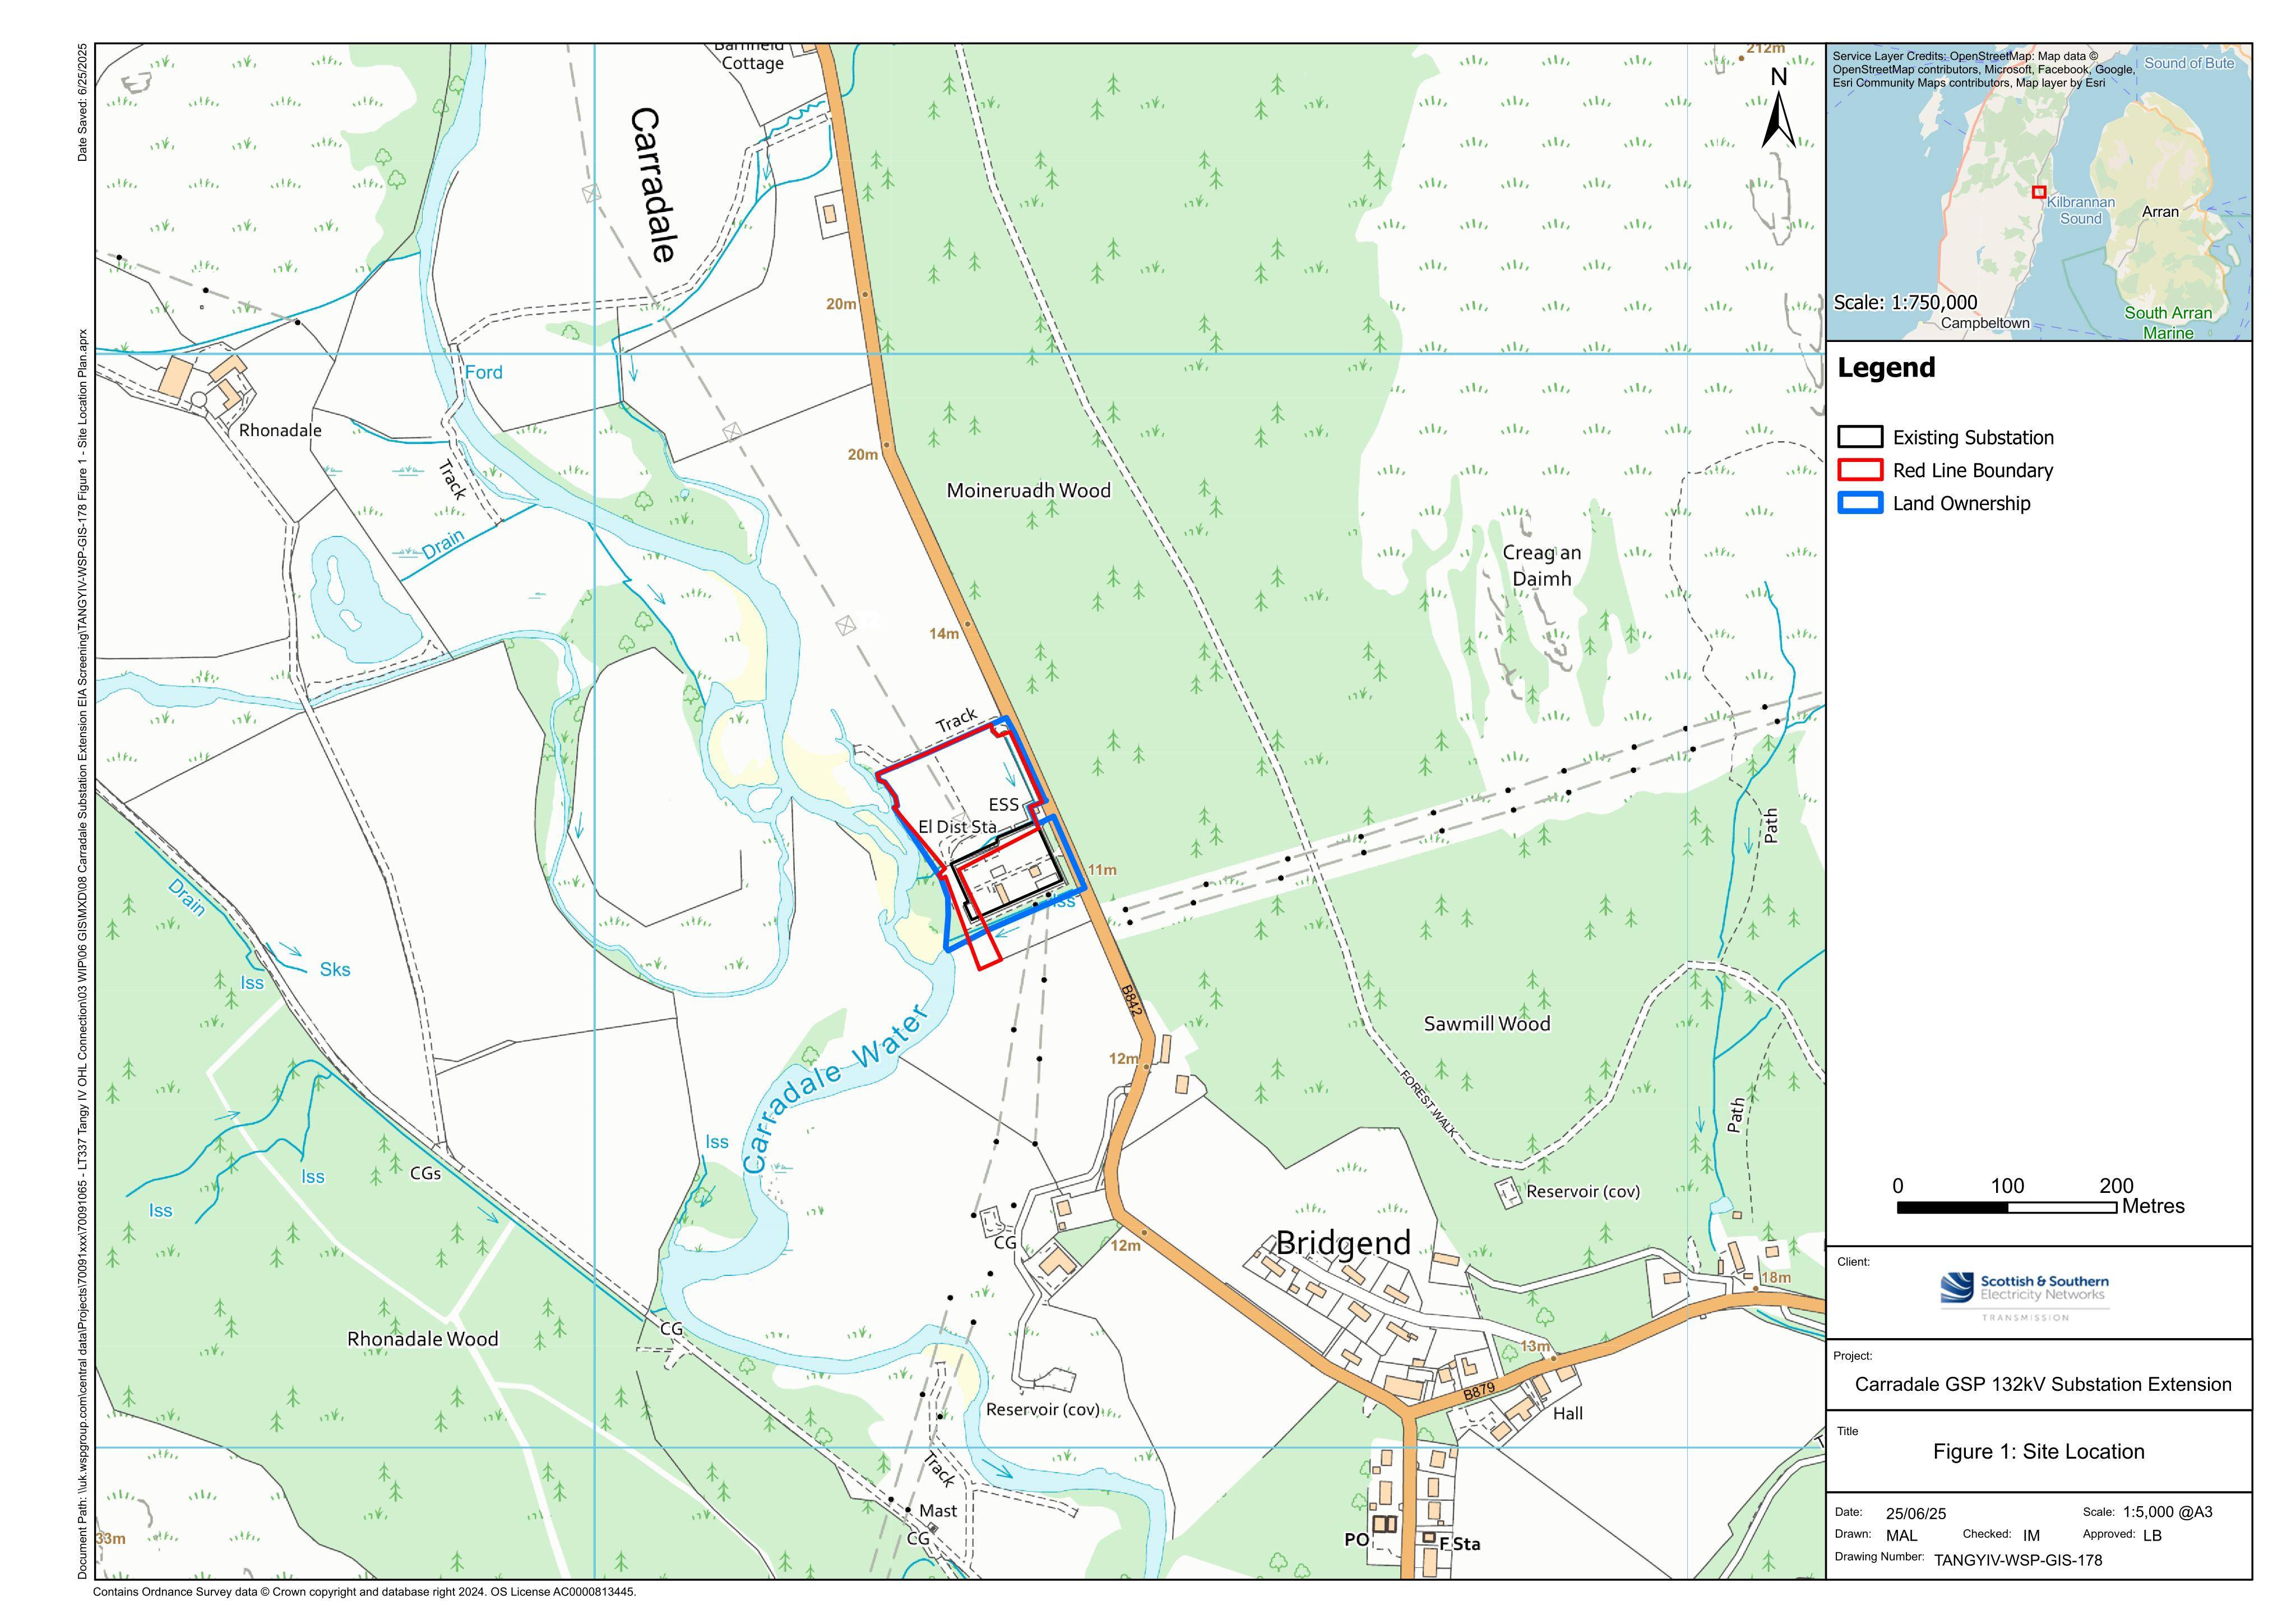The image size is (2296, 1624).
Task: Click the 'Kilbrannan Sound' inset label
Action: pyautogui.click(x=2081, y=210)
